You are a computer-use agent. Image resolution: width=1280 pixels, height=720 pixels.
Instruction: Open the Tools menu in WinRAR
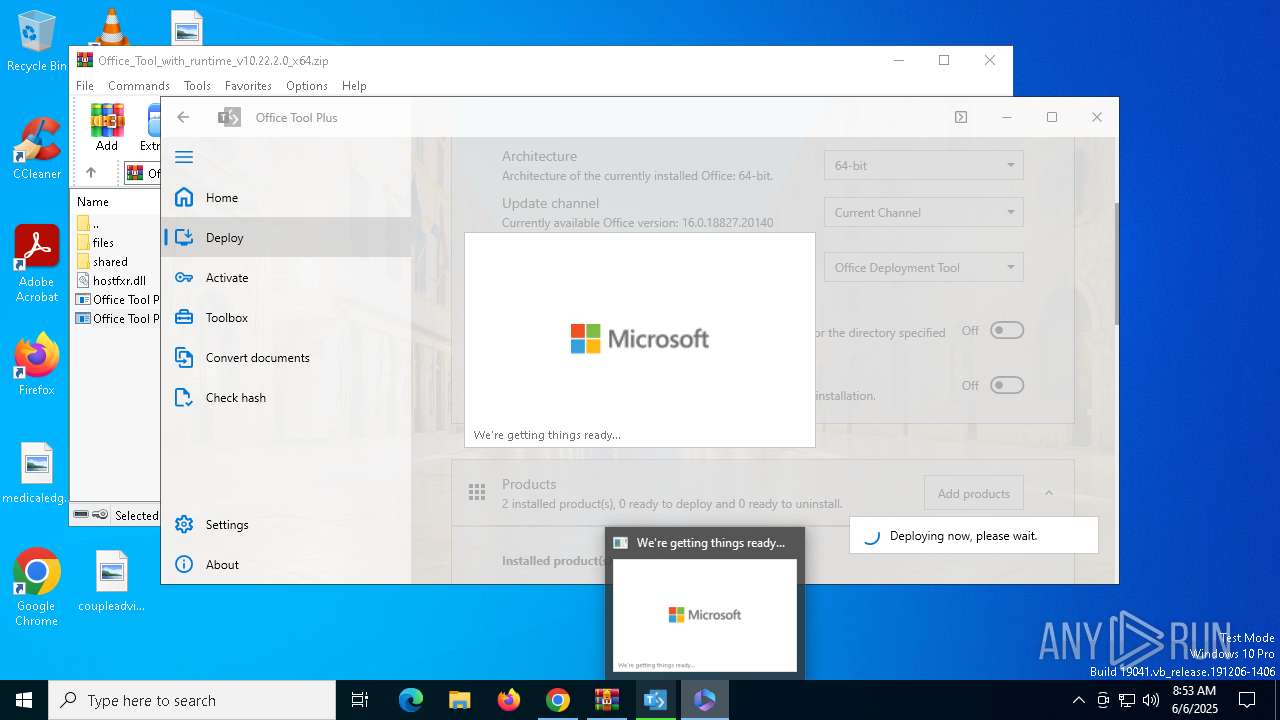(197, 86)
